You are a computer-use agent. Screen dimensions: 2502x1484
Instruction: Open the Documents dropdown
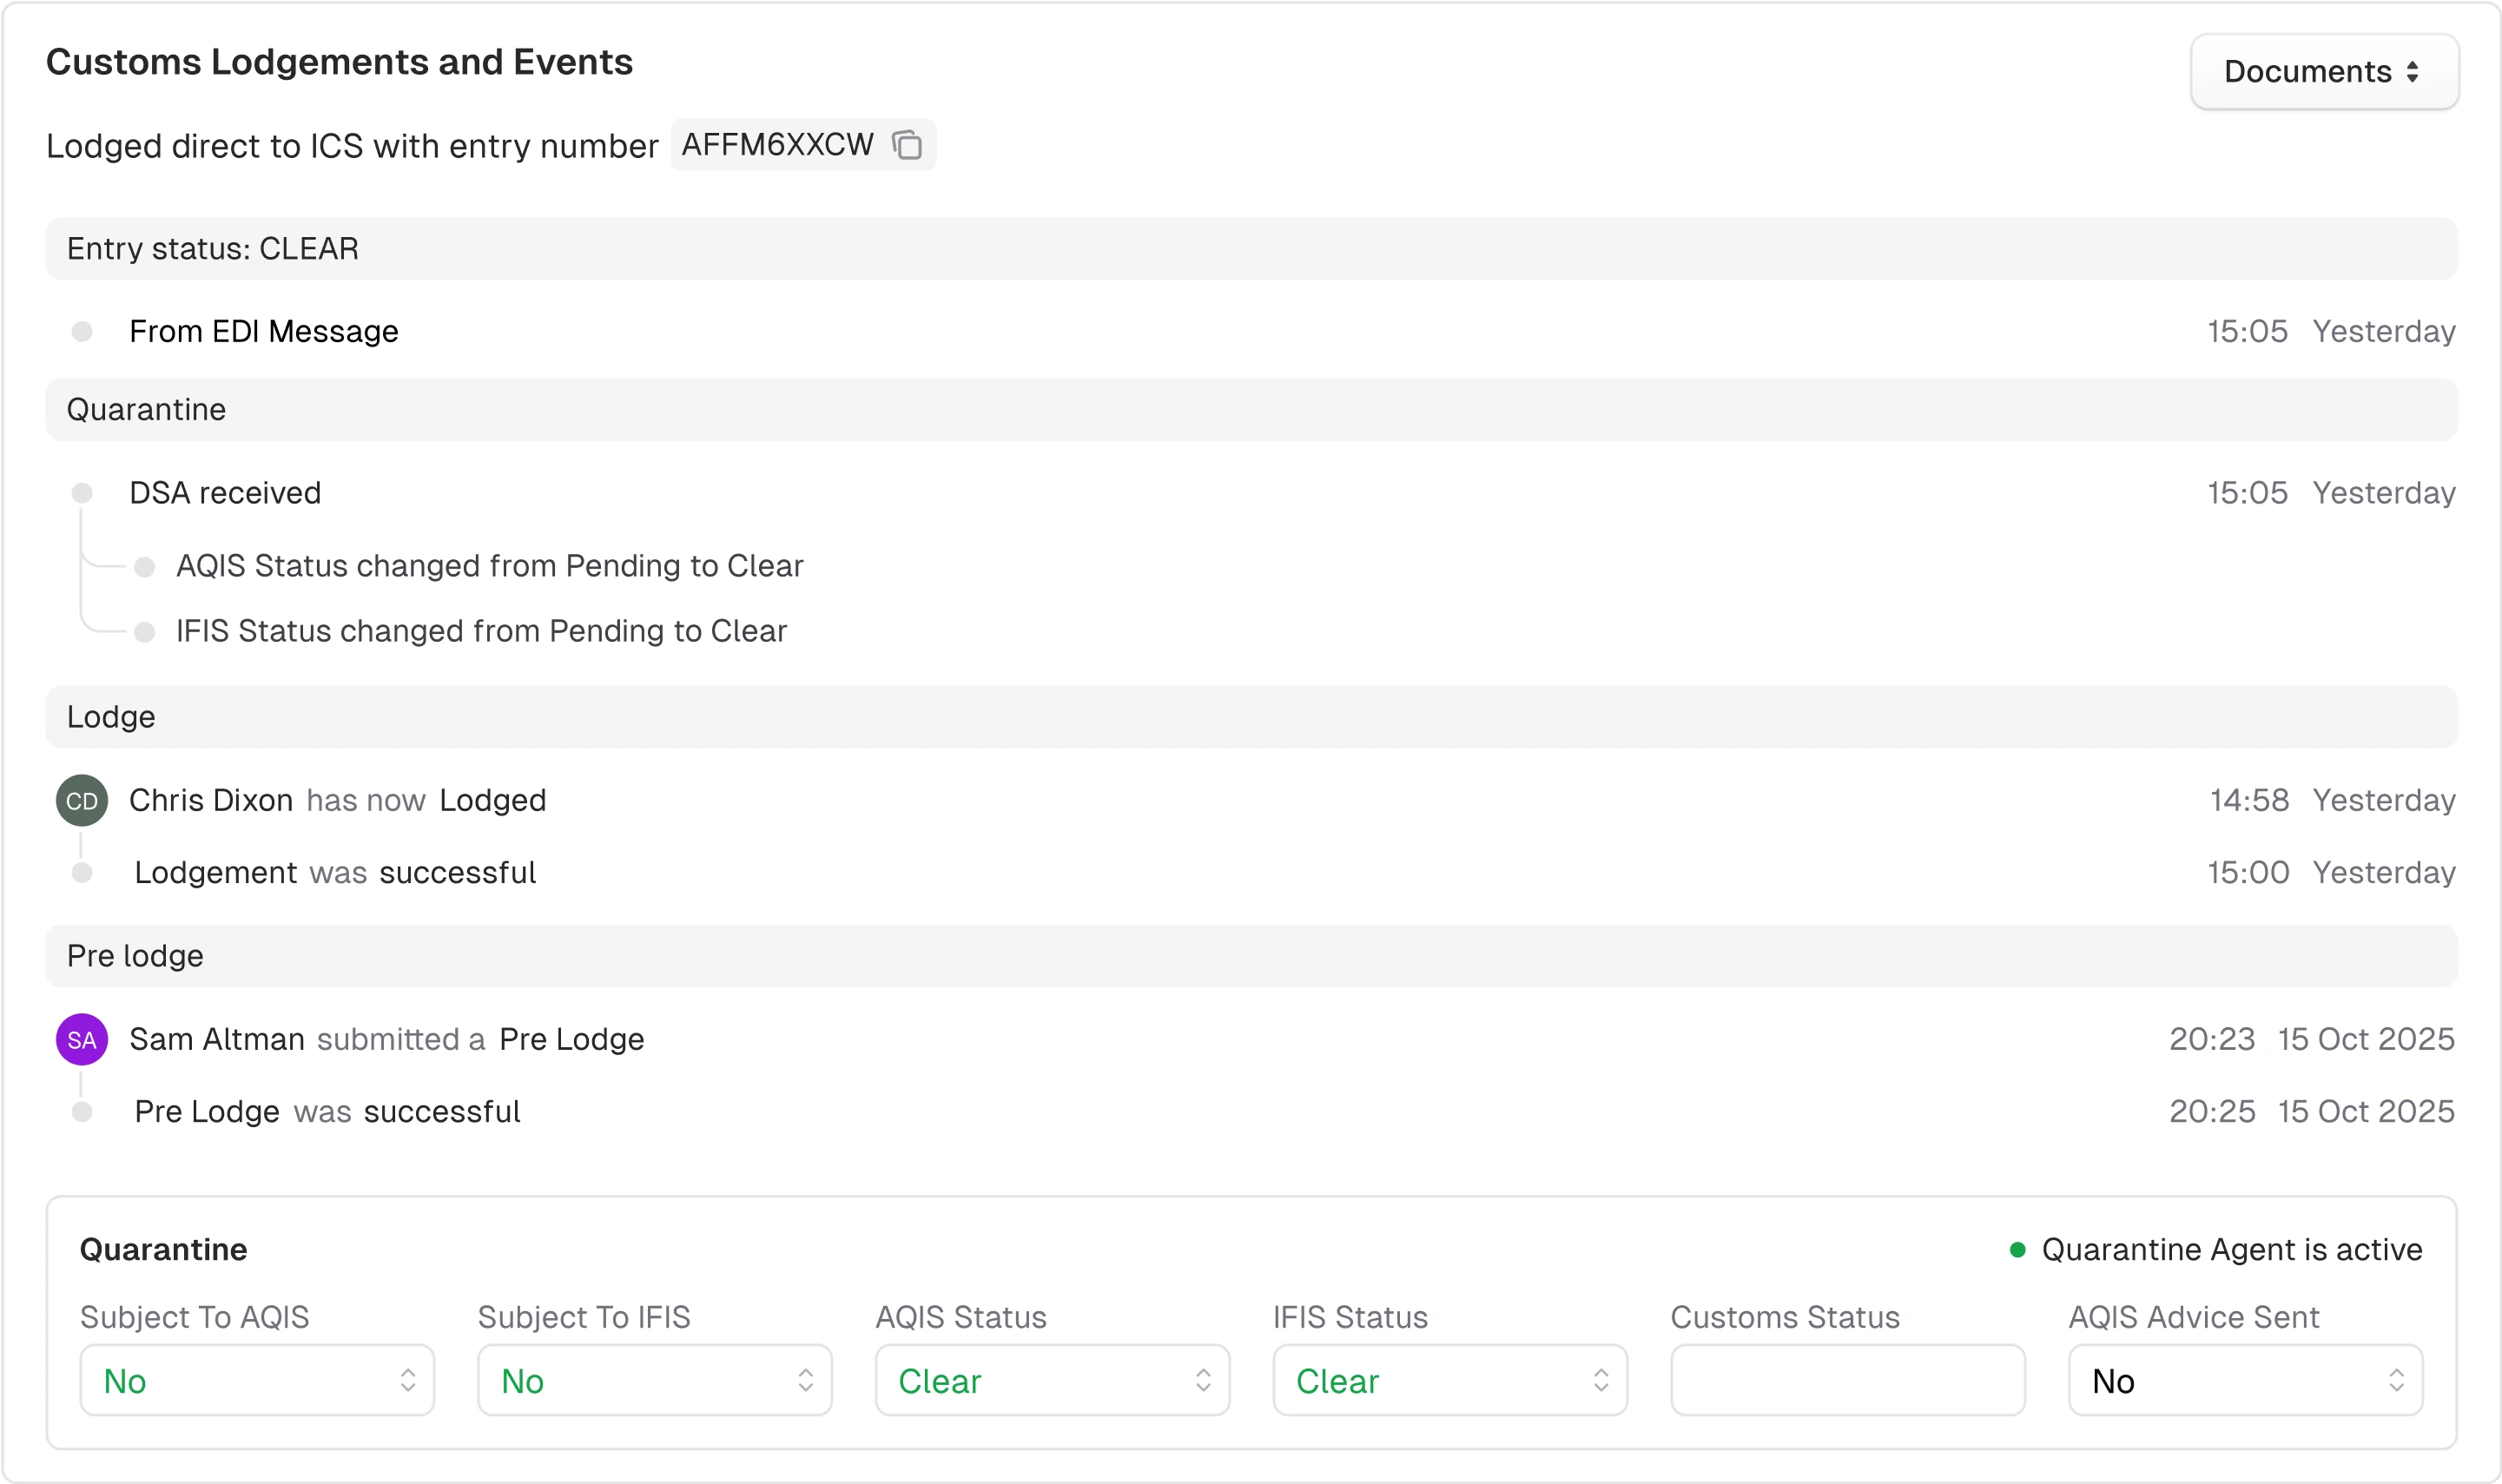[x=2323, y=71]
